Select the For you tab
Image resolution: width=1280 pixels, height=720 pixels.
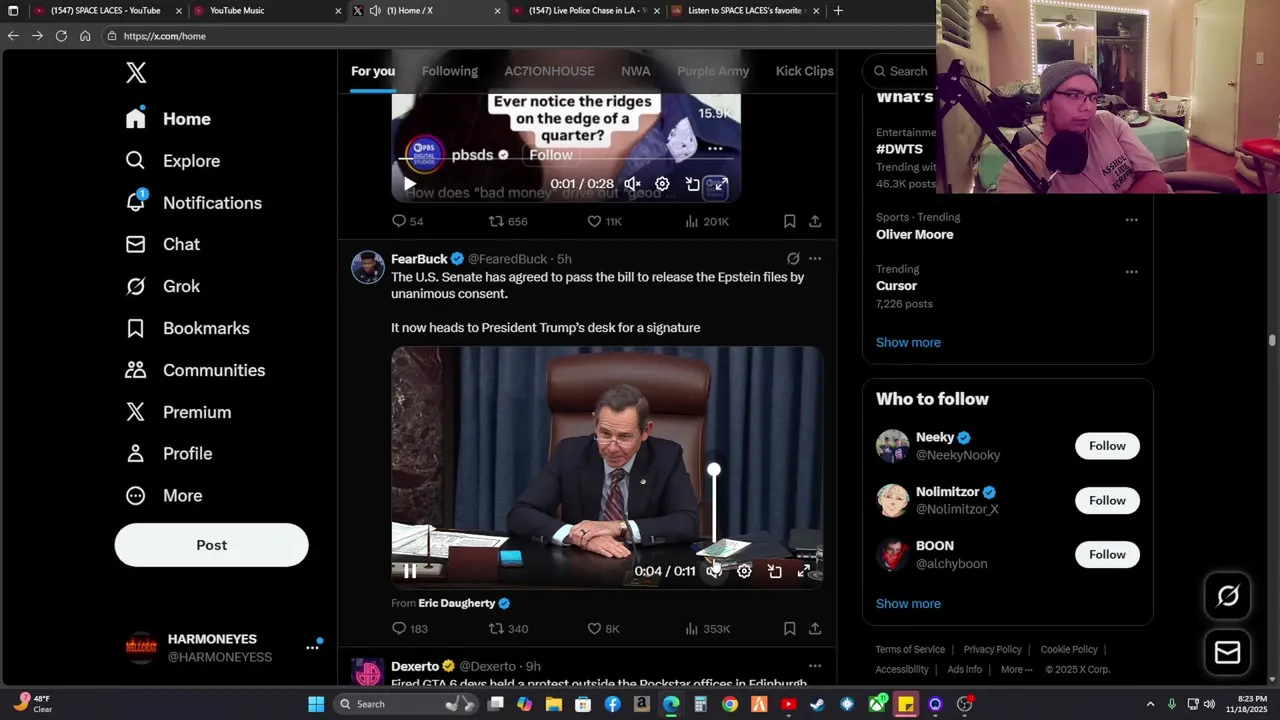[373, 71]
